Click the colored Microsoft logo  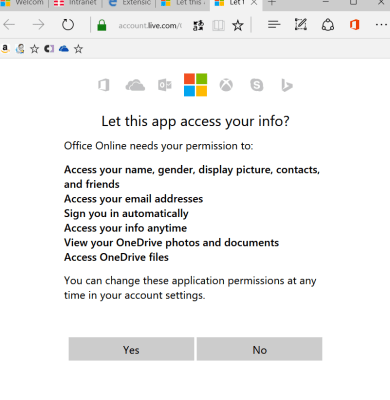tap(195, 85)
